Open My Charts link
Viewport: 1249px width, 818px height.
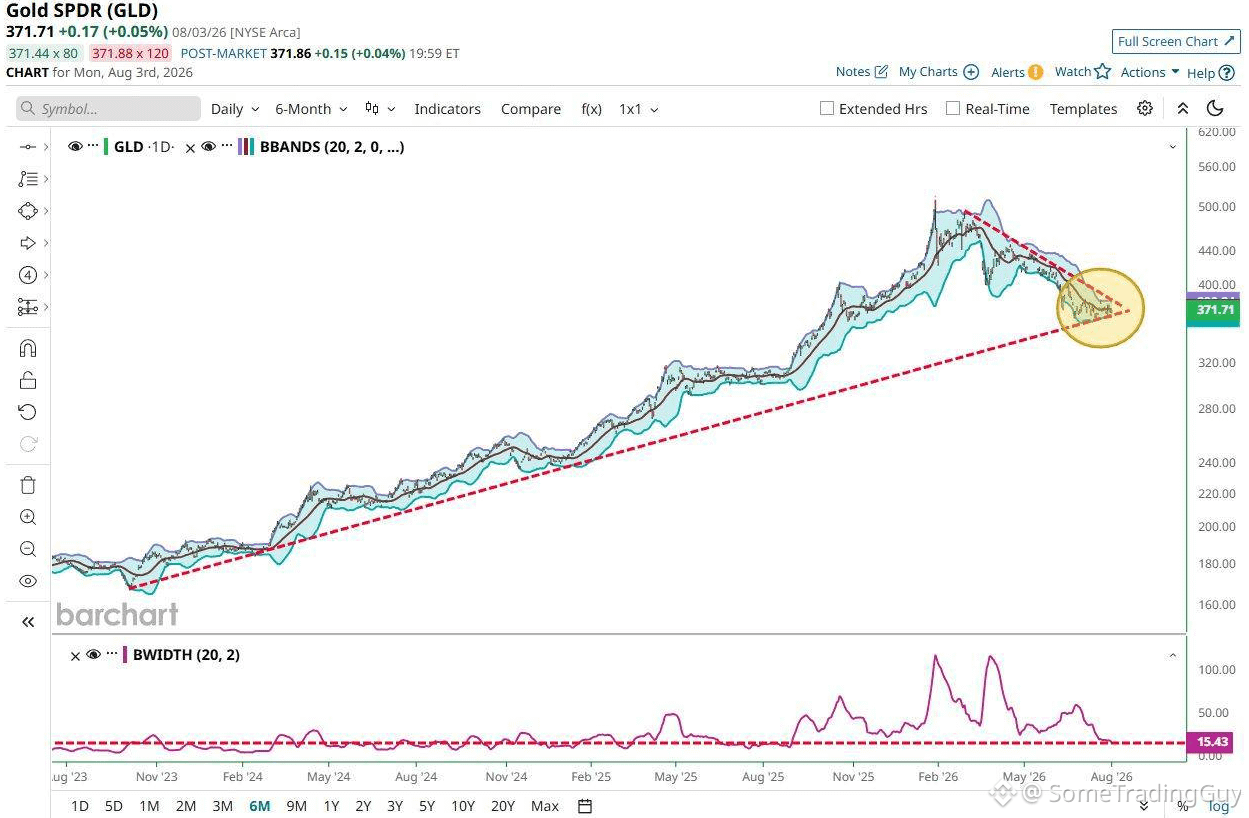[938, 72]
